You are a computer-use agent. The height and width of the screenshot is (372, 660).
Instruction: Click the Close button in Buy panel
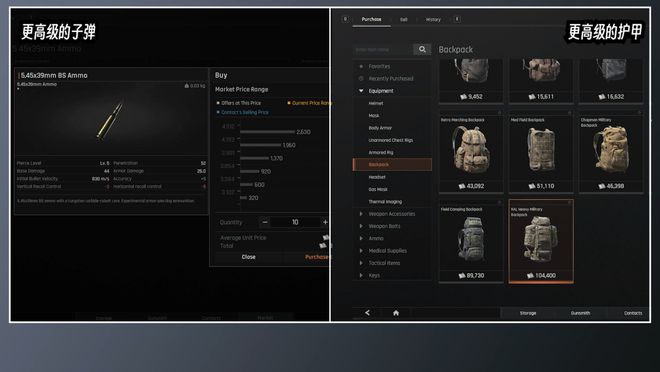click(248, 257)
